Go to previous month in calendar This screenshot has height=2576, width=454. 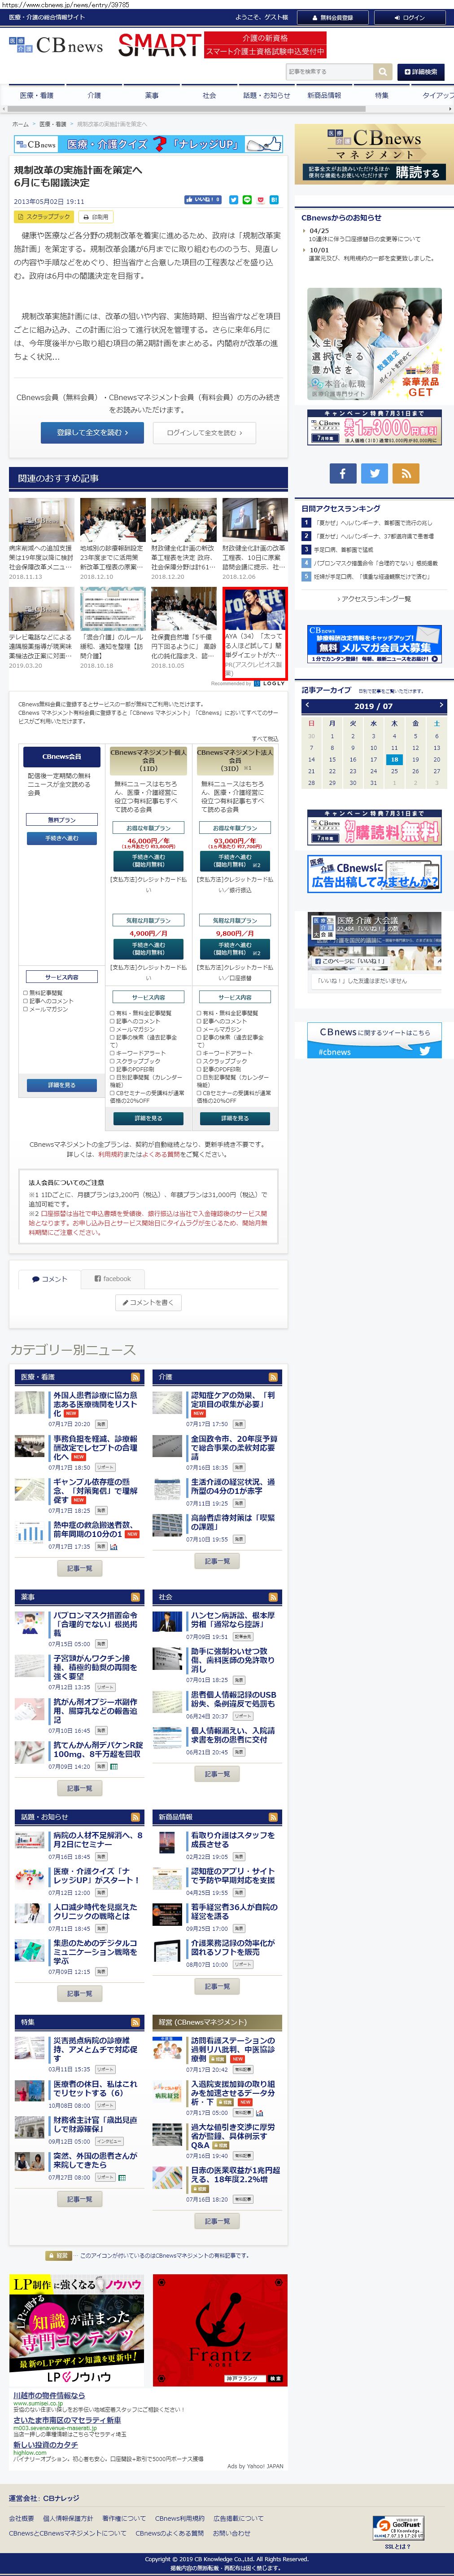pos(307,705)
